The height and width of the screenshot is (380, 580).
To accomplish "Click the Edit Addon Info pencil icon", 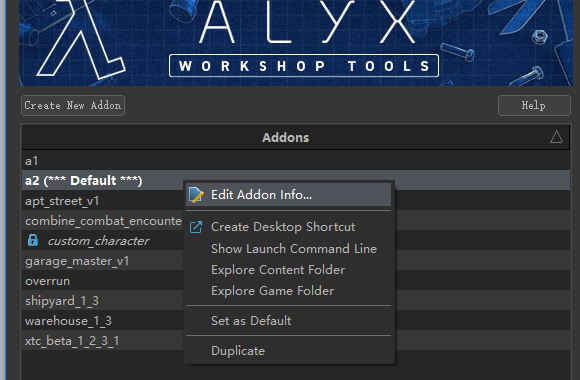I will (196, 195).
